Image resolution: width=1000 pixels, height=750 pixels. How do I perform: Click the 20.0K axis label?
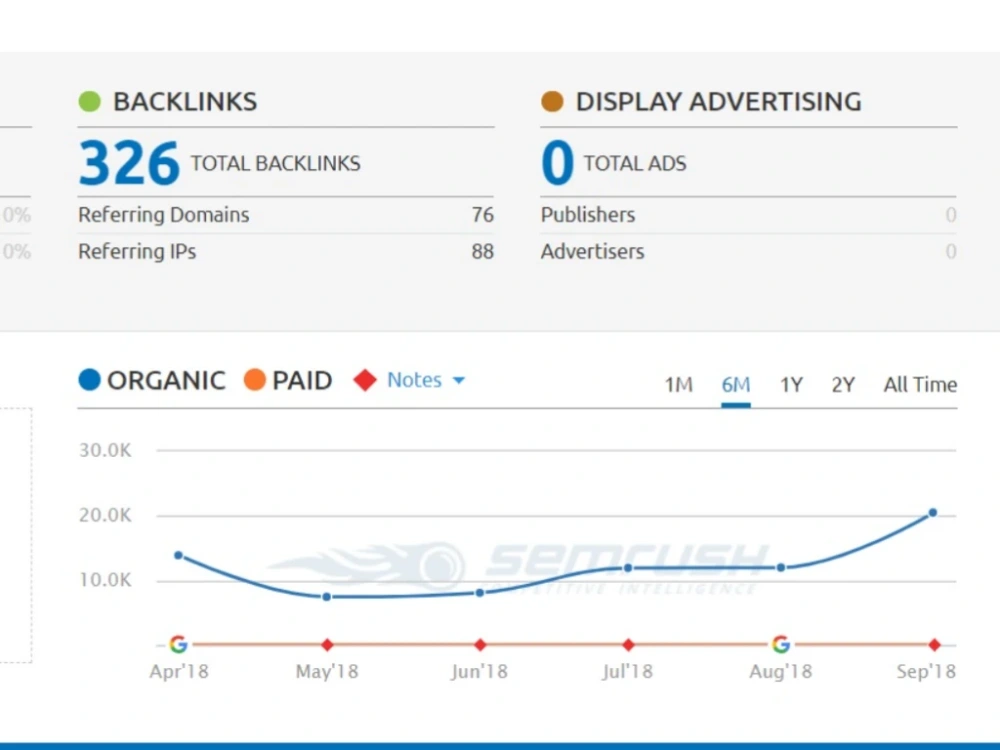coord(105,515)
